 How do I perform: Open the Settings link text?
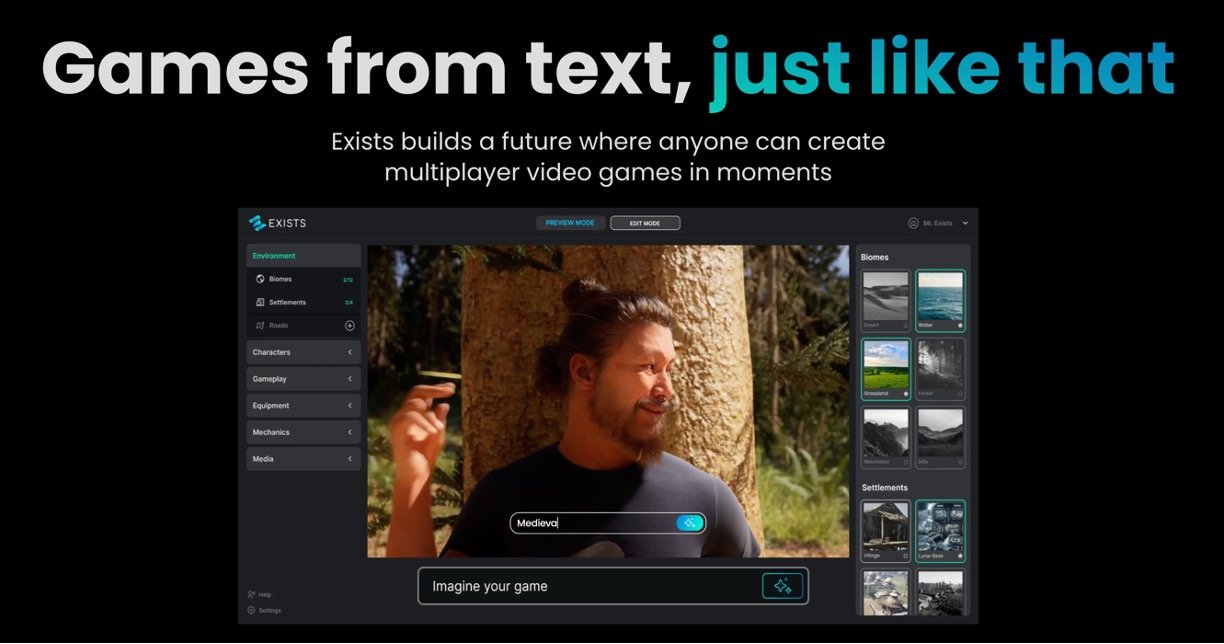[270, 610]
